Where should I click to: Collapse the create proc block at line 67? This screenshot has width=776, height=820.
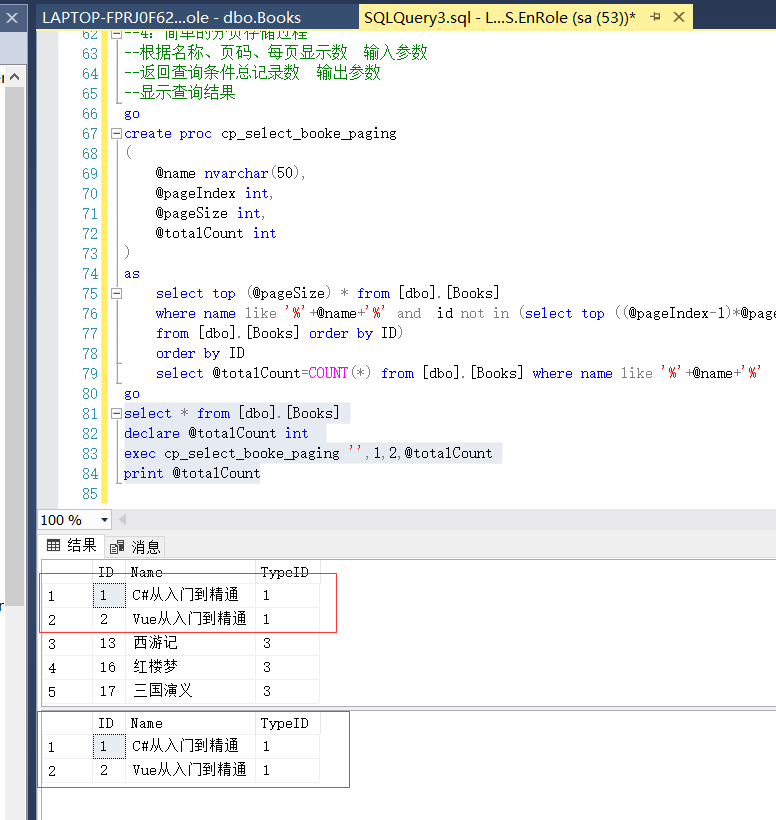coord(117,133)
